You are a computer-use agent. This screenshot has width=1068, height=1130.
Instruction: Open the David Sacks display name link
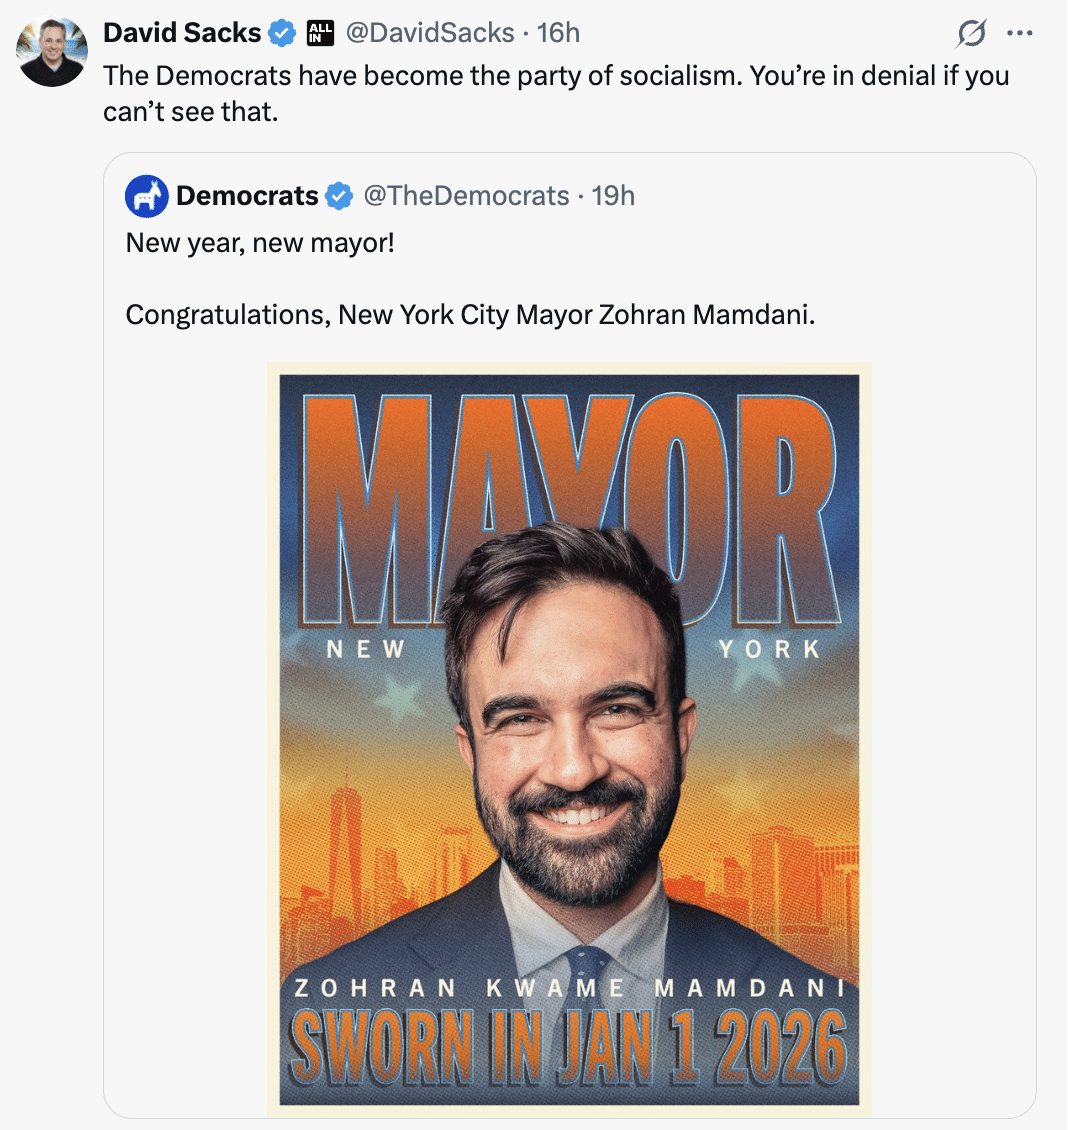click(182, 33)
